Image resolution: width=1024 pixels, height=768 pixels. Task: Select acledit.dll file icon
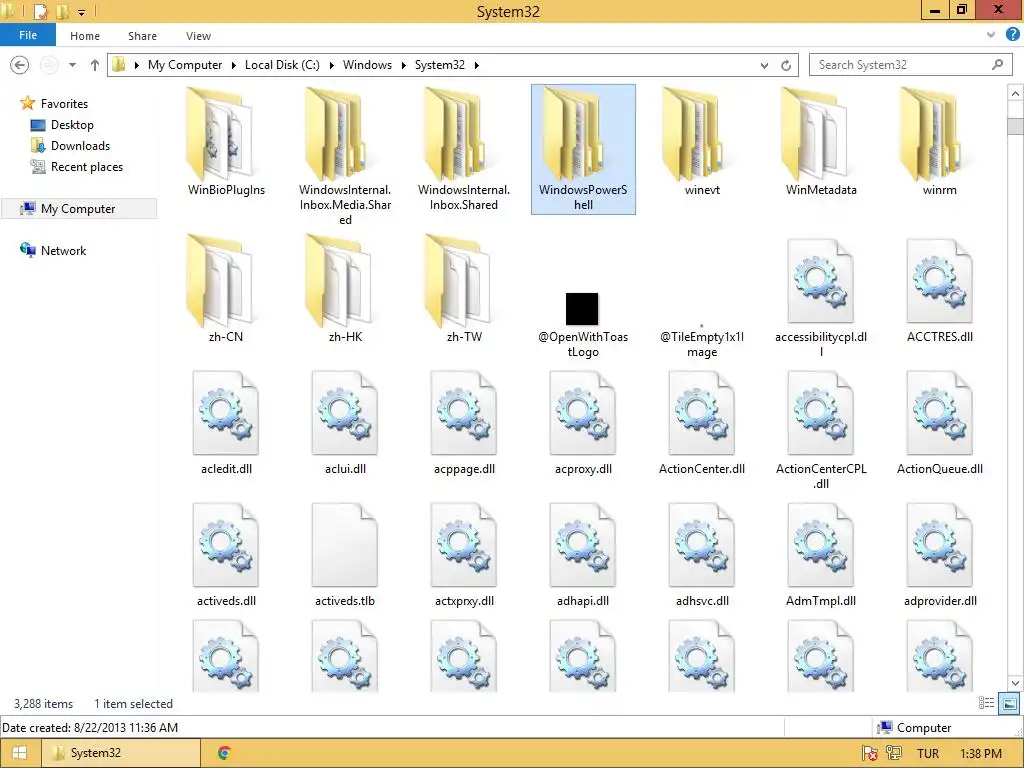(226, 413)
